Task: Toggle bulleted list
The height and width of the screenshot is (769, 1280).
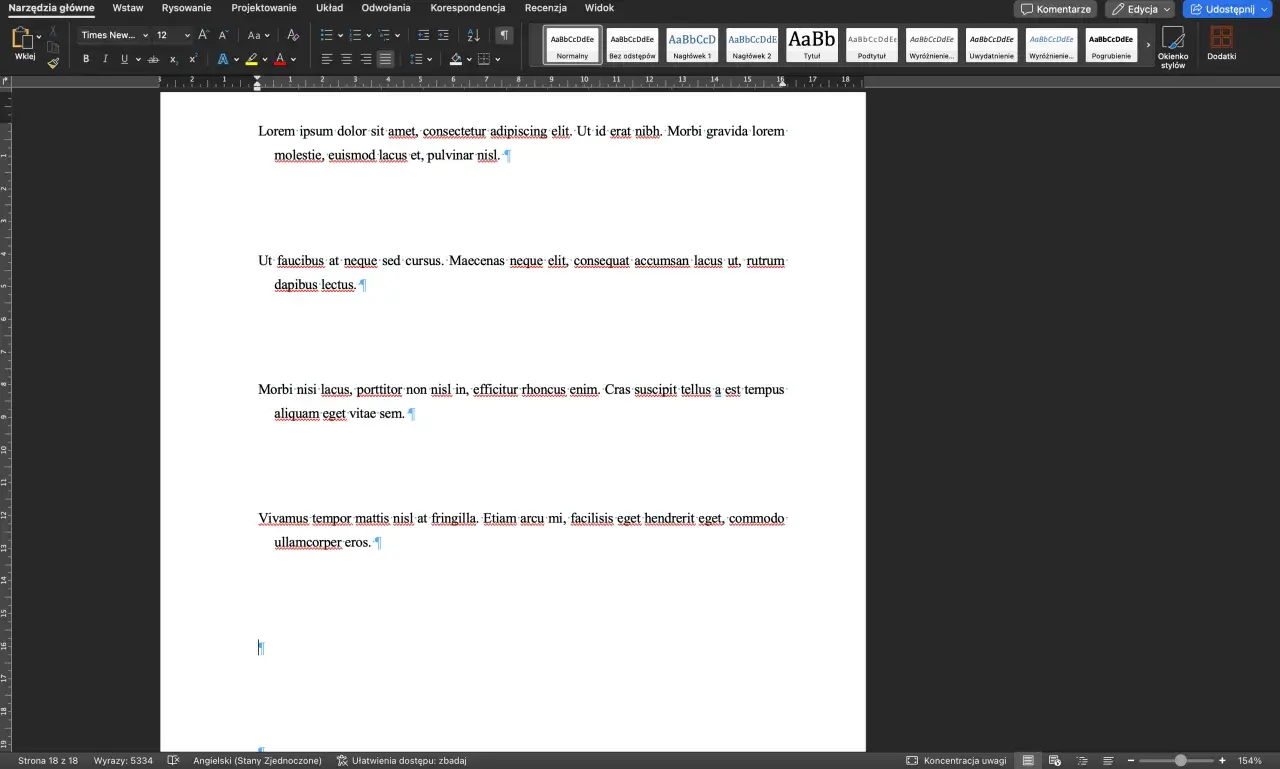Action: (x=326, y=35)
